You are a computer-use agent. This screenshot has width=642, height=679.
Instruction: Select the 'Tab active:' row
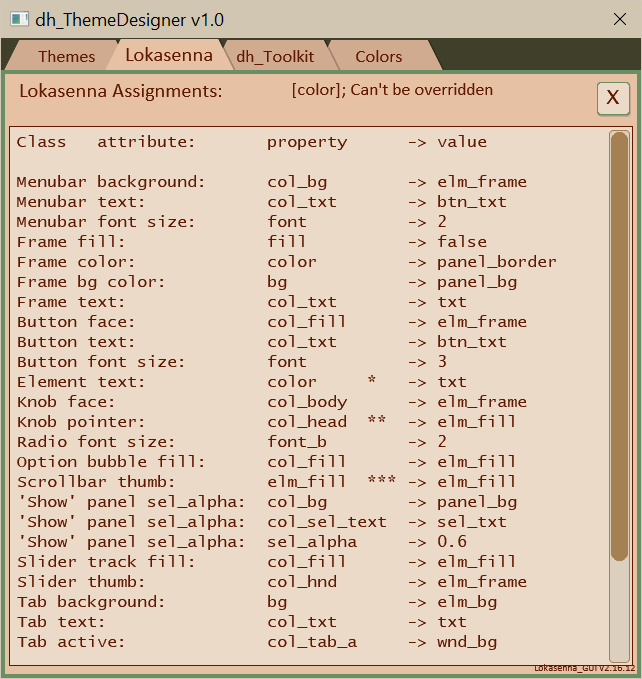(257, 642)
